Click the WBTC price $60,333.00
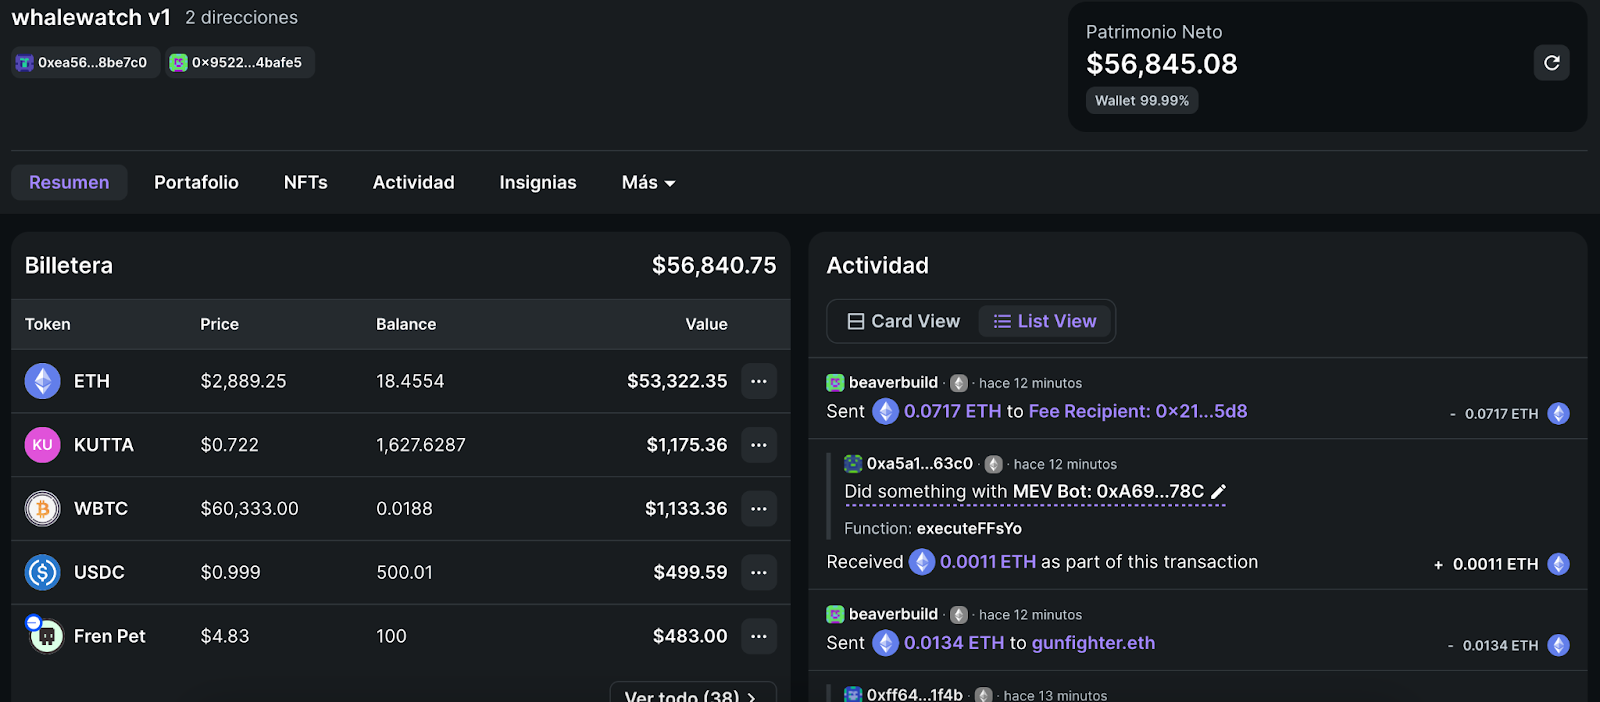 point(249,509)
